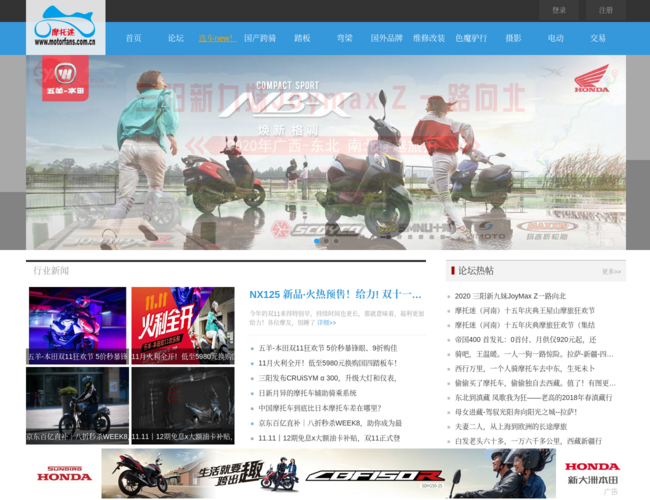The image size is (650, 500).
Task: Open the 京东百亿直补 motorcycle rider thumbnail
Action: 78,405
